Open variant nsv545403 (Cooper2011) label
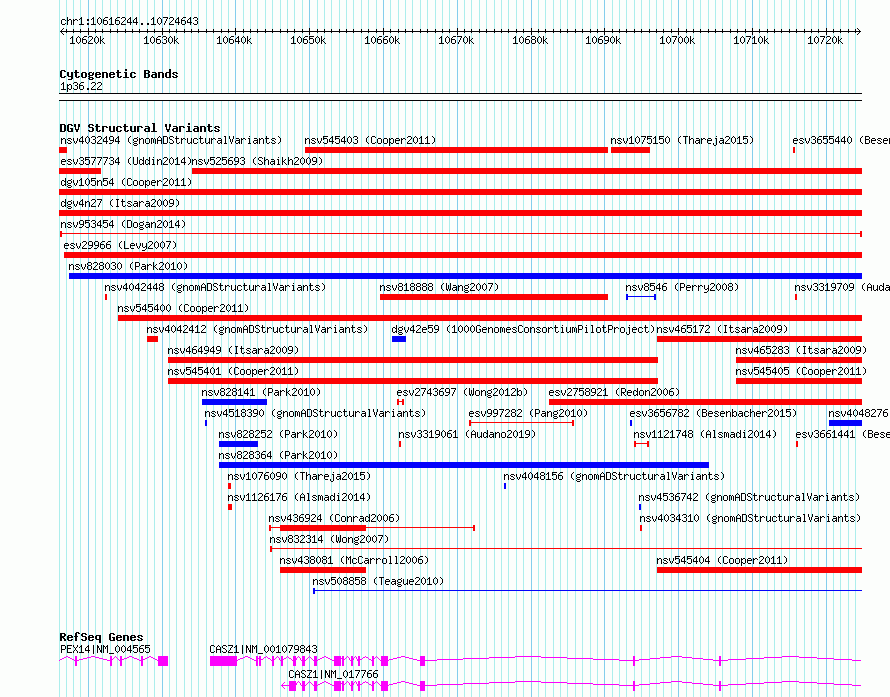 tap(370, 140)
